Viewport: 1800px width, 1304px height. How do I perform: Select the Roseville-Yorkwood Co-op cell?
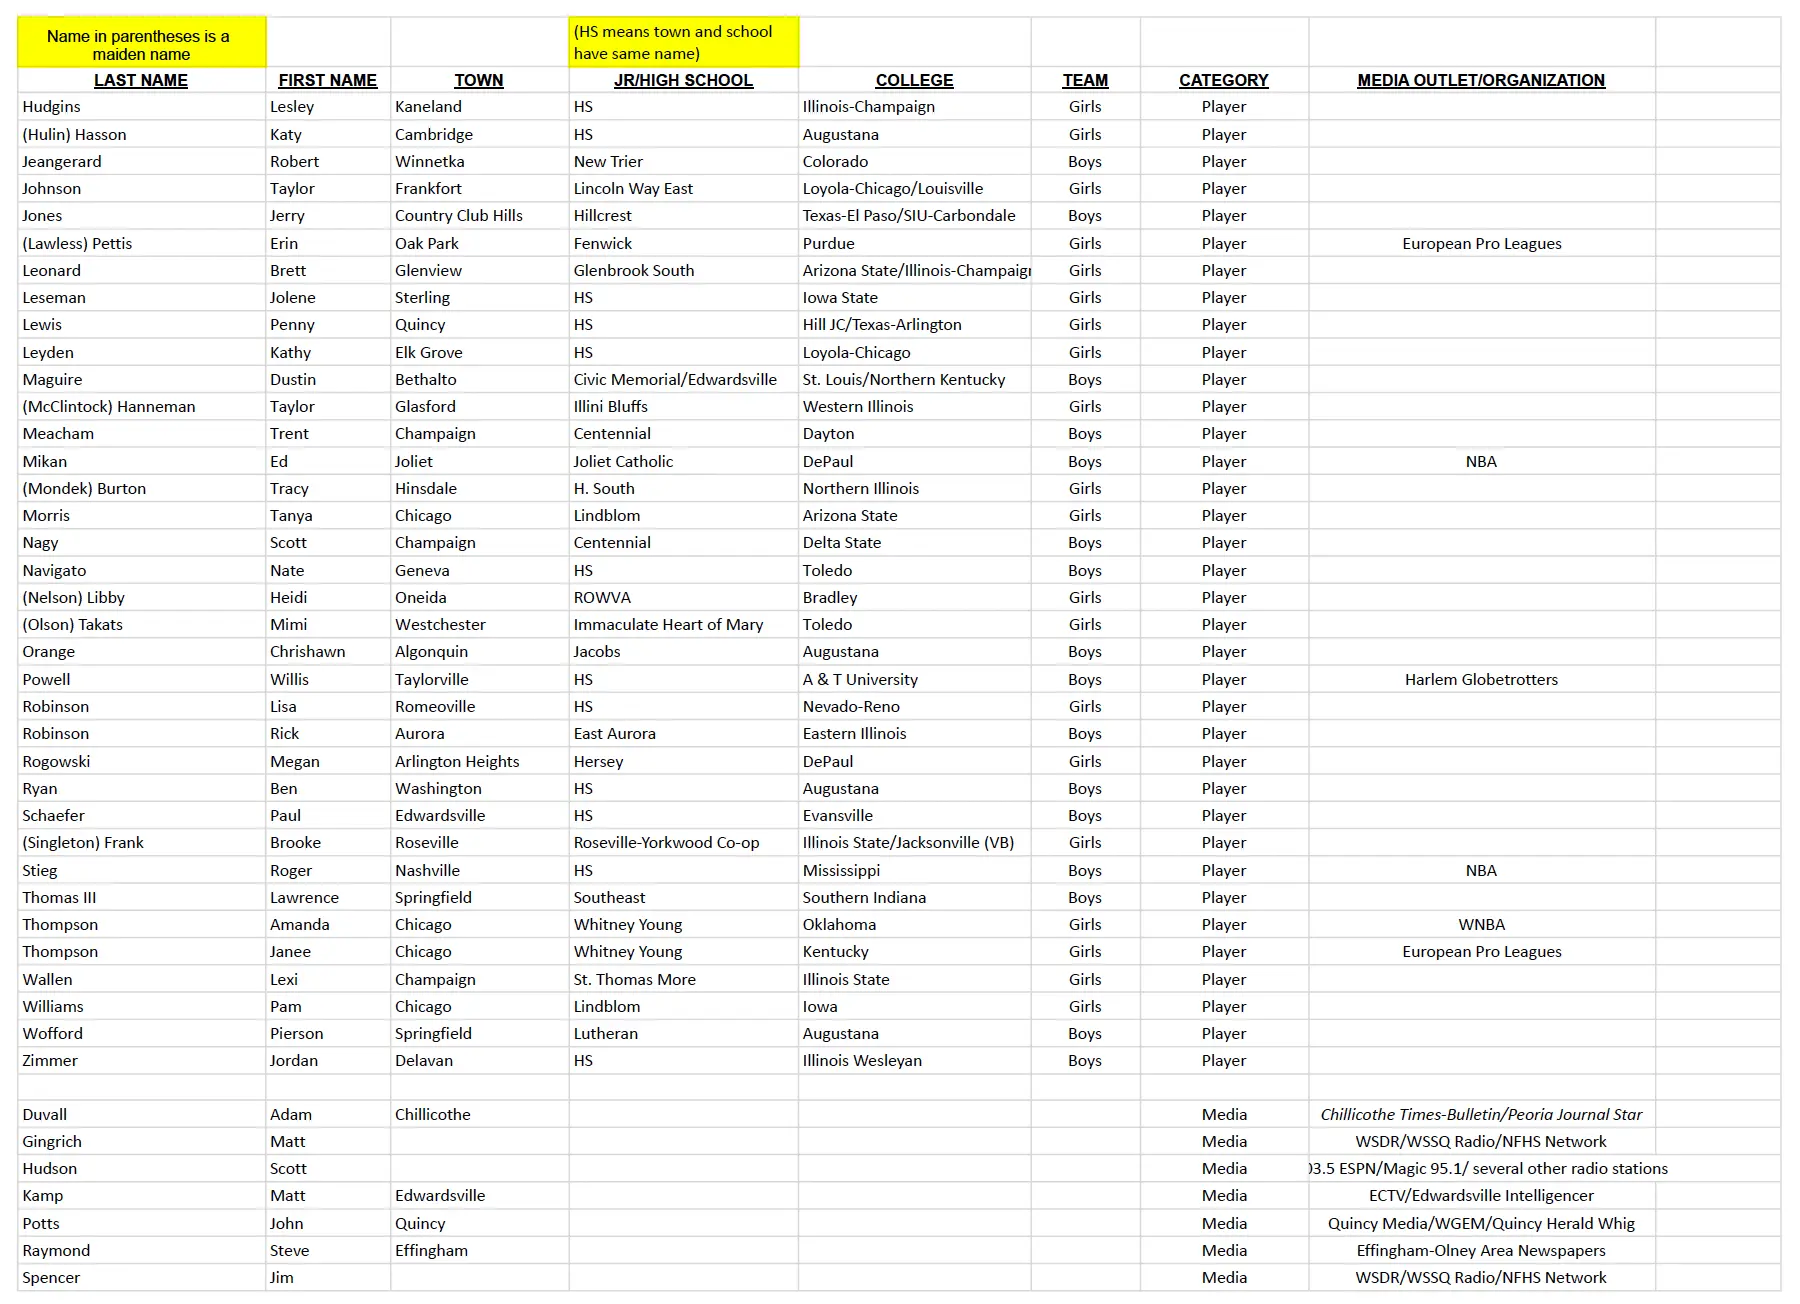click(666, 842)
